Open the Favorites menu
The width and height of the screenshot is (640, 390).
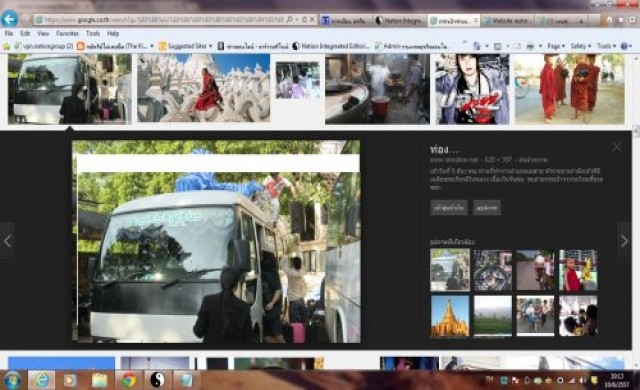pos(67,33)
